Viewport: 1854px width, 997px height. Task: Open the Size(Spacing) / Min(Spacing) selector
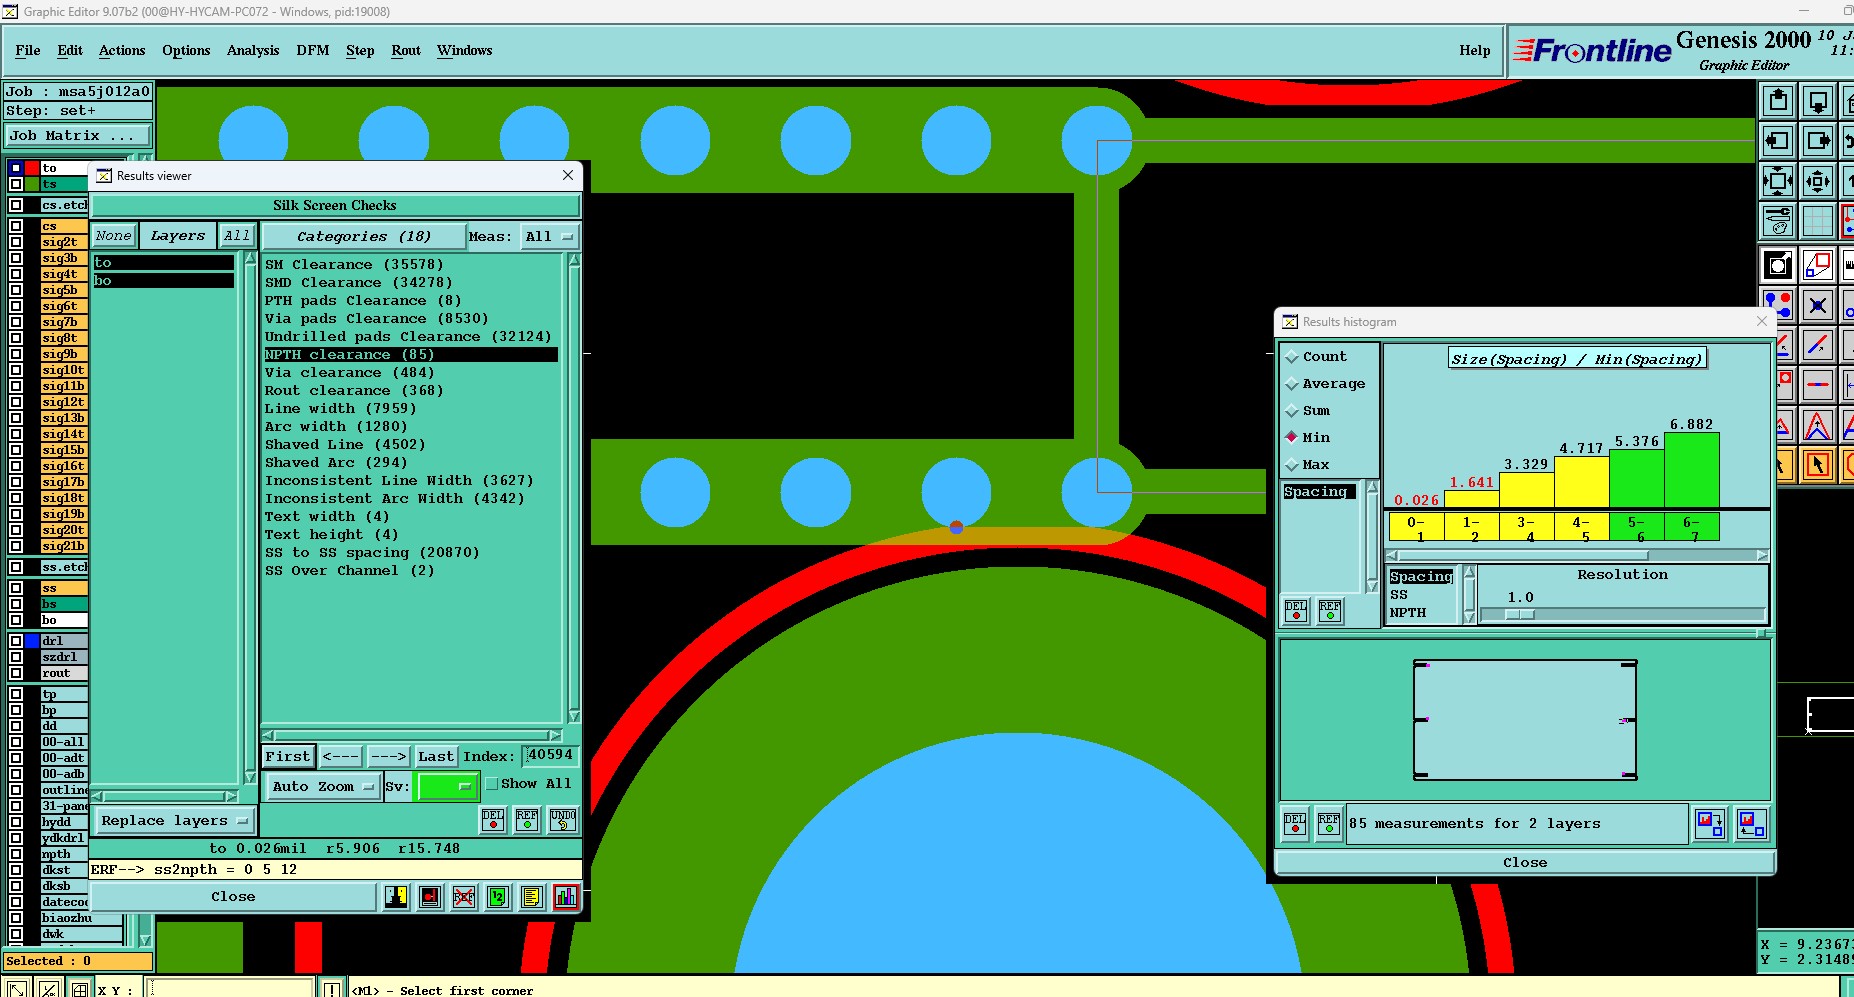pyautogui.click(x=1577, y=359)
